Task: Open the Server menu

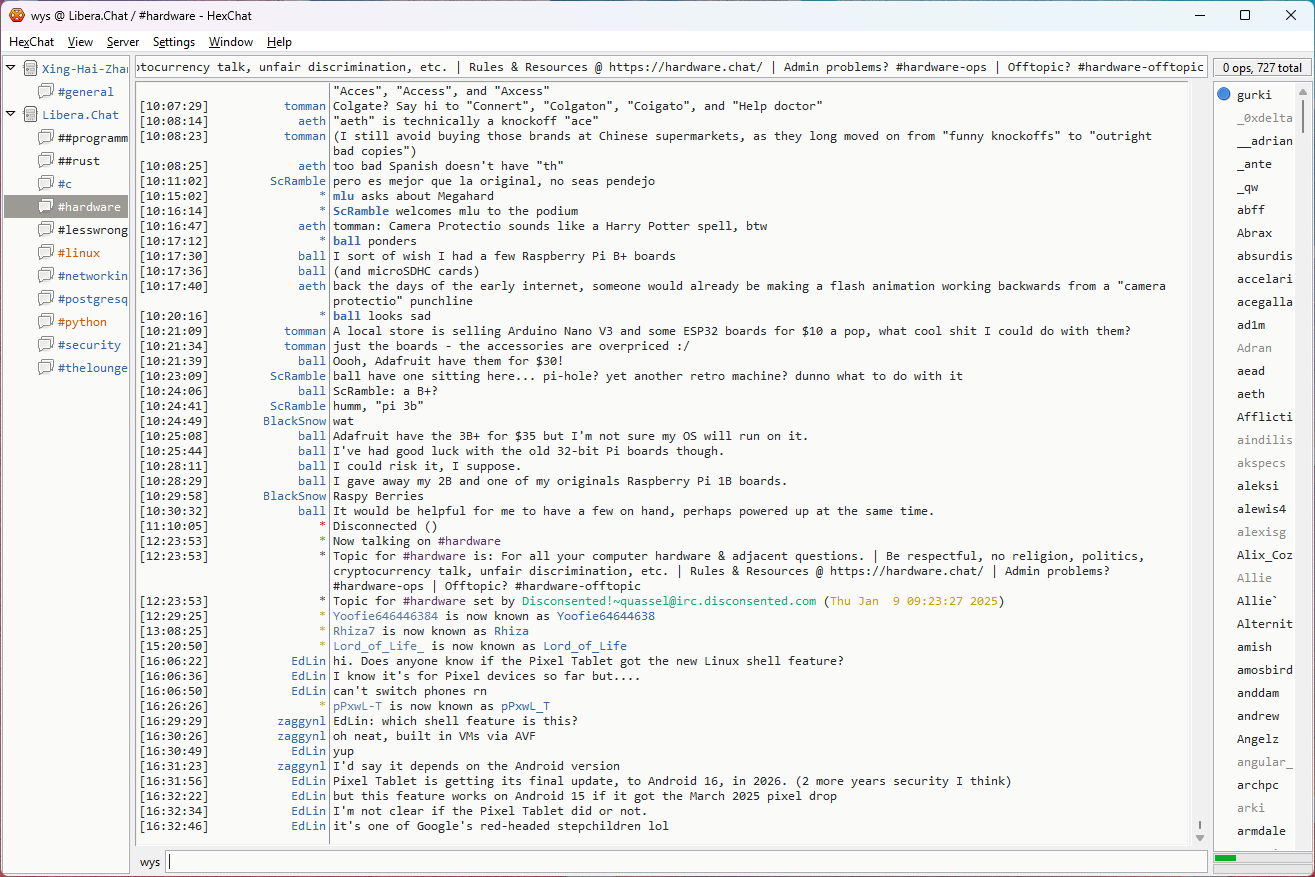Action: (123, 42)
